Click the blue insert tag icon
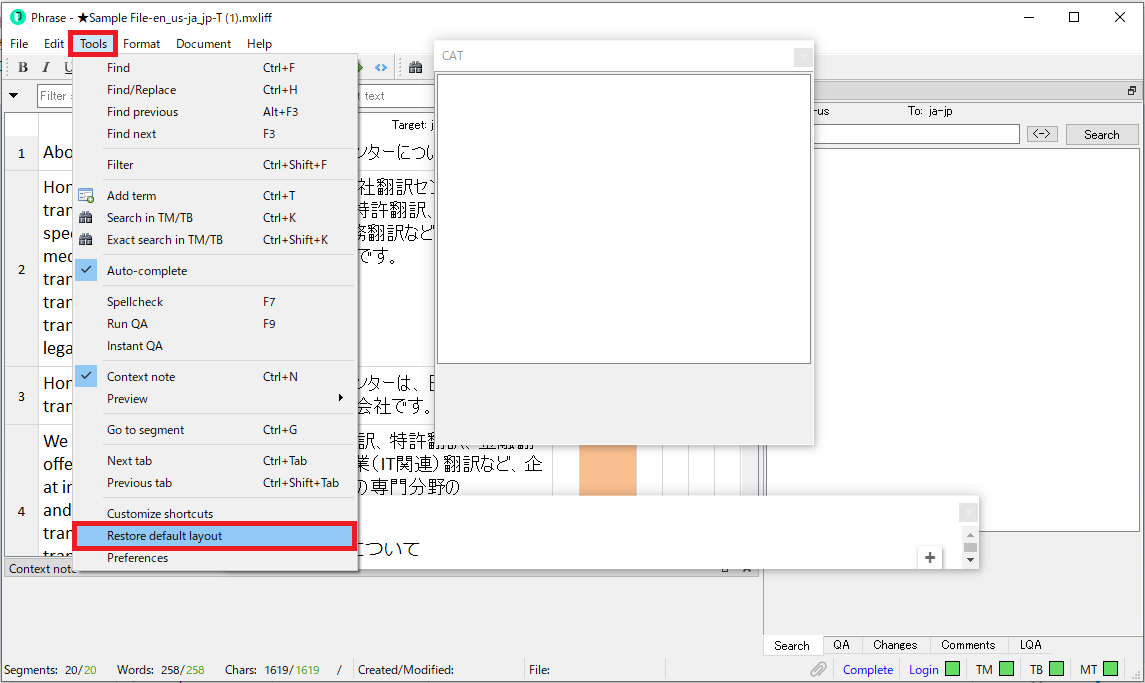 [381, 67]
